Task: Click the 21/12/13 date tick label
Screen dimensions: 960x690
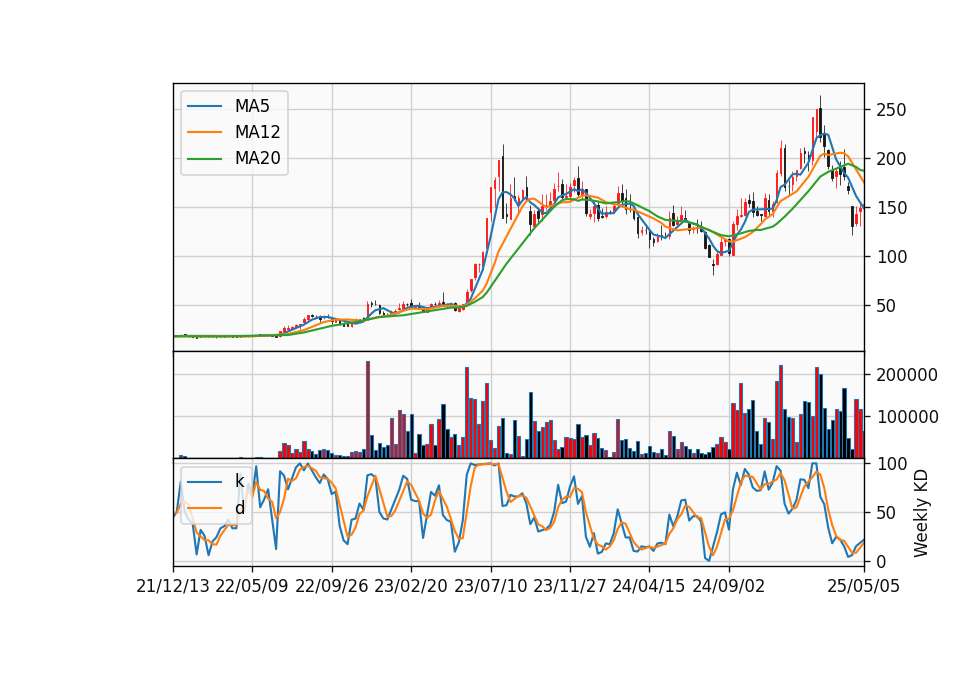Action: [173, 586]
